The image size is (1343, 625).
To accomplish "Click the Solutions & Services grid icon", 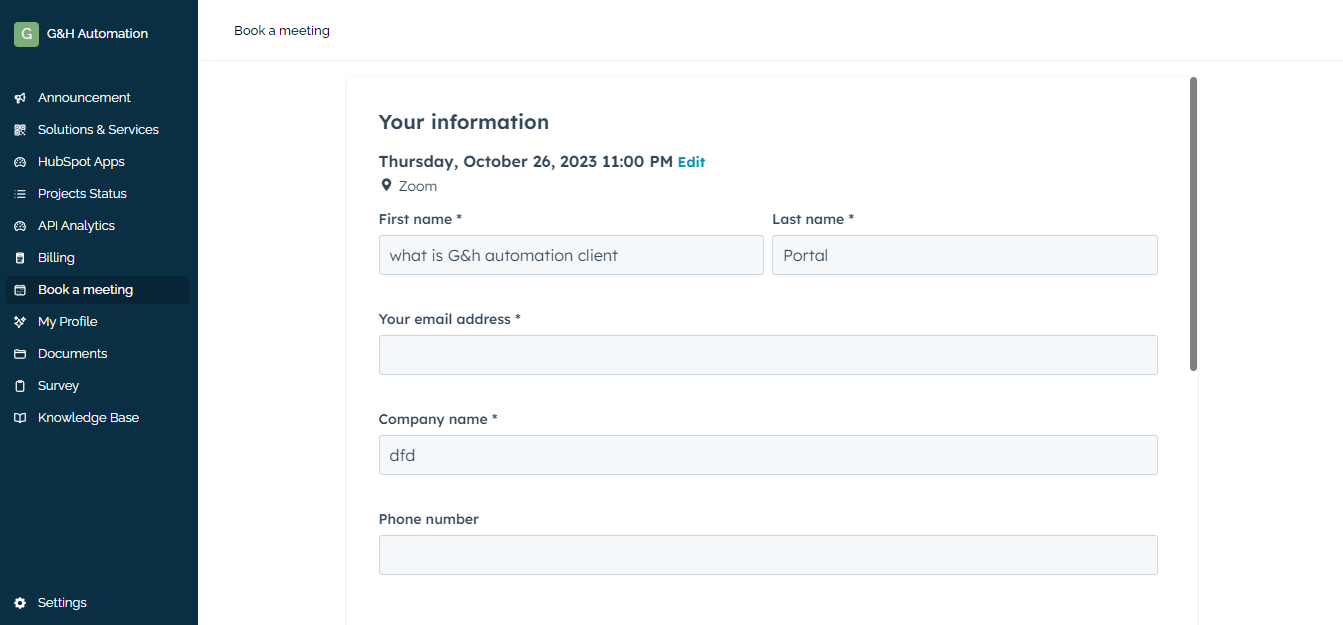I will (x=19, y=130).
